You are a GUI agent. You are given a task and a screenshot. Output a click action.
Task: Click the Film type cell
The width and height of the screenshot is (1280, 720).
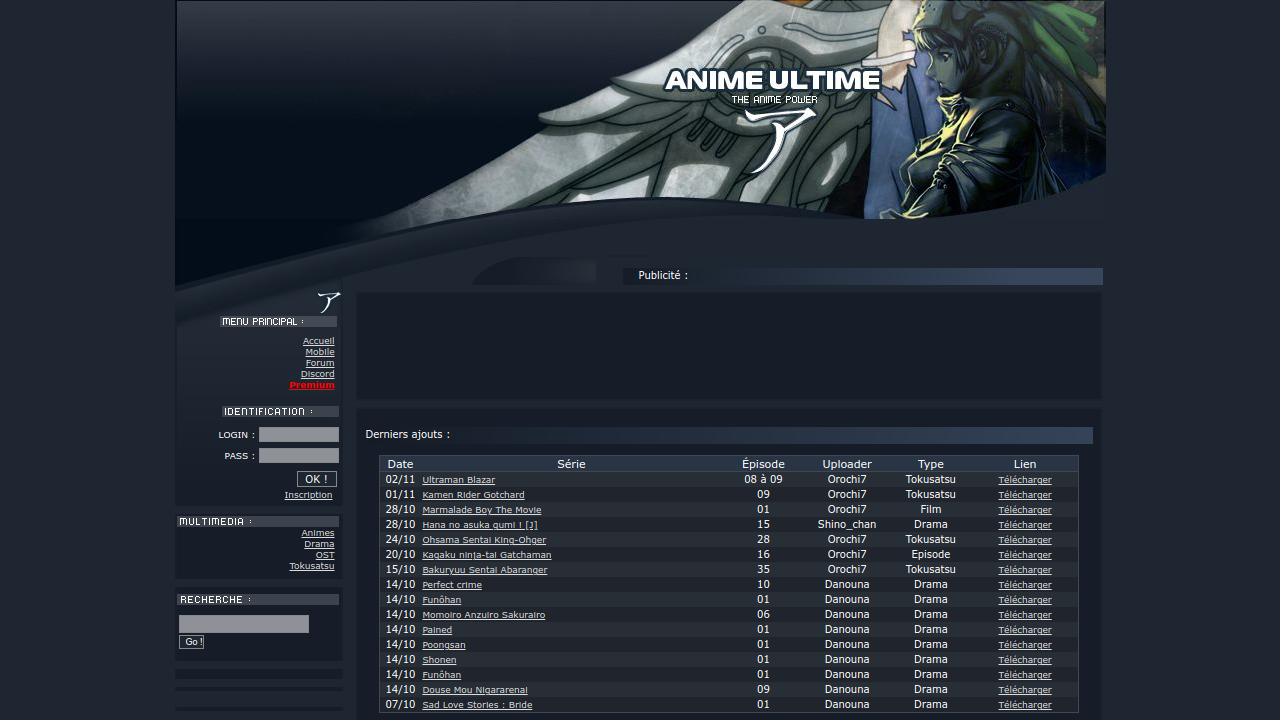[x=931, y=510]
